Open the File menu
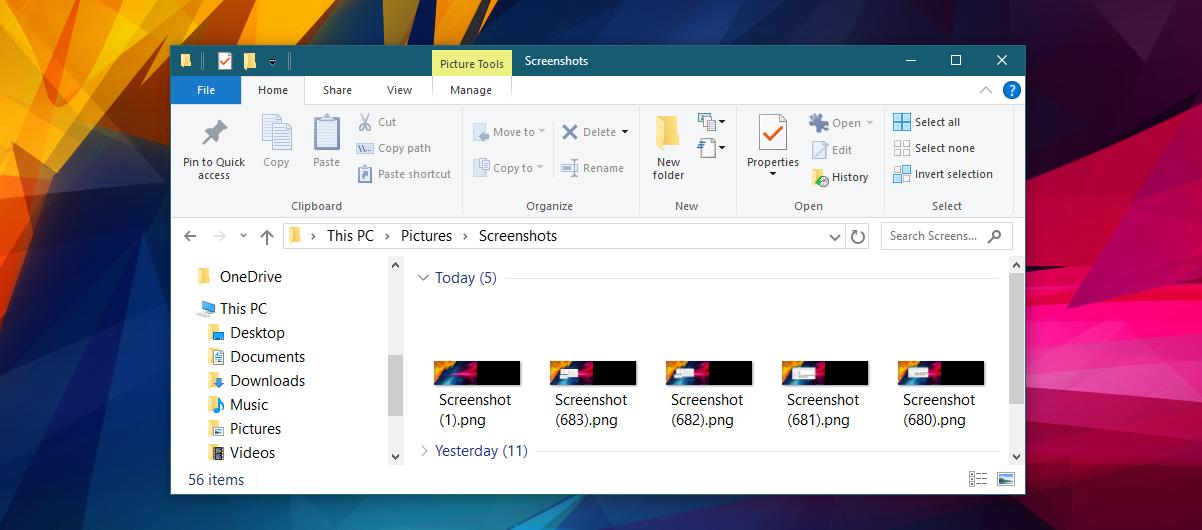Image resolution: width=1202 pixels, height=530 pixels. coord(206,90)
